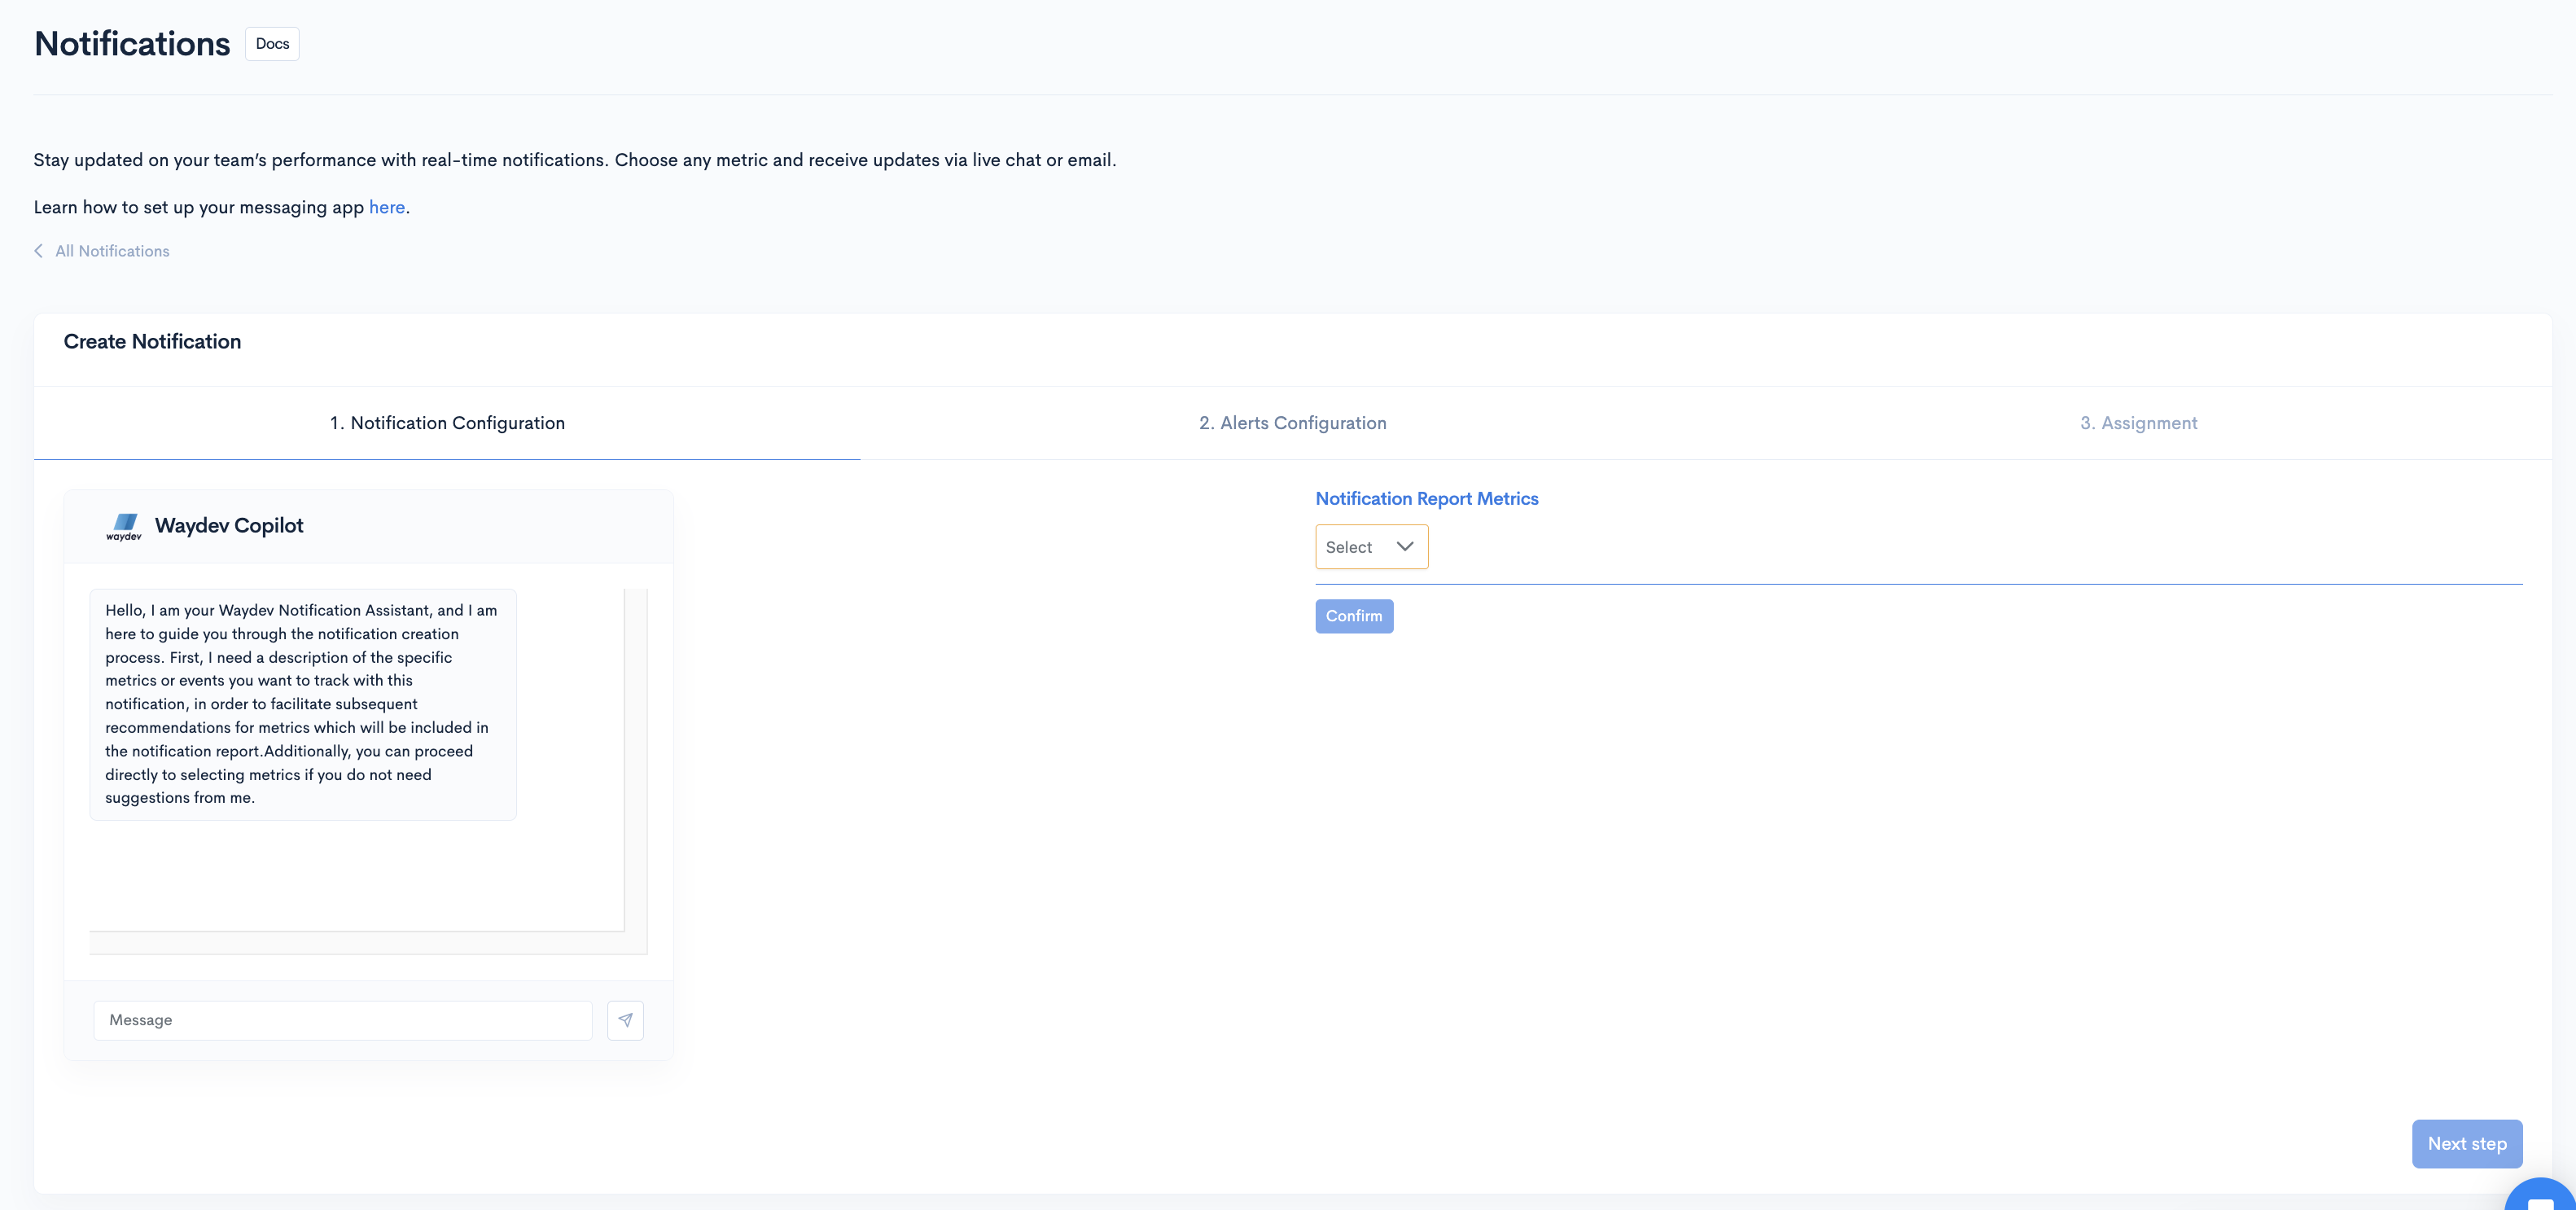Click the Copilot greeting message bubble

[x=303, y=704]
